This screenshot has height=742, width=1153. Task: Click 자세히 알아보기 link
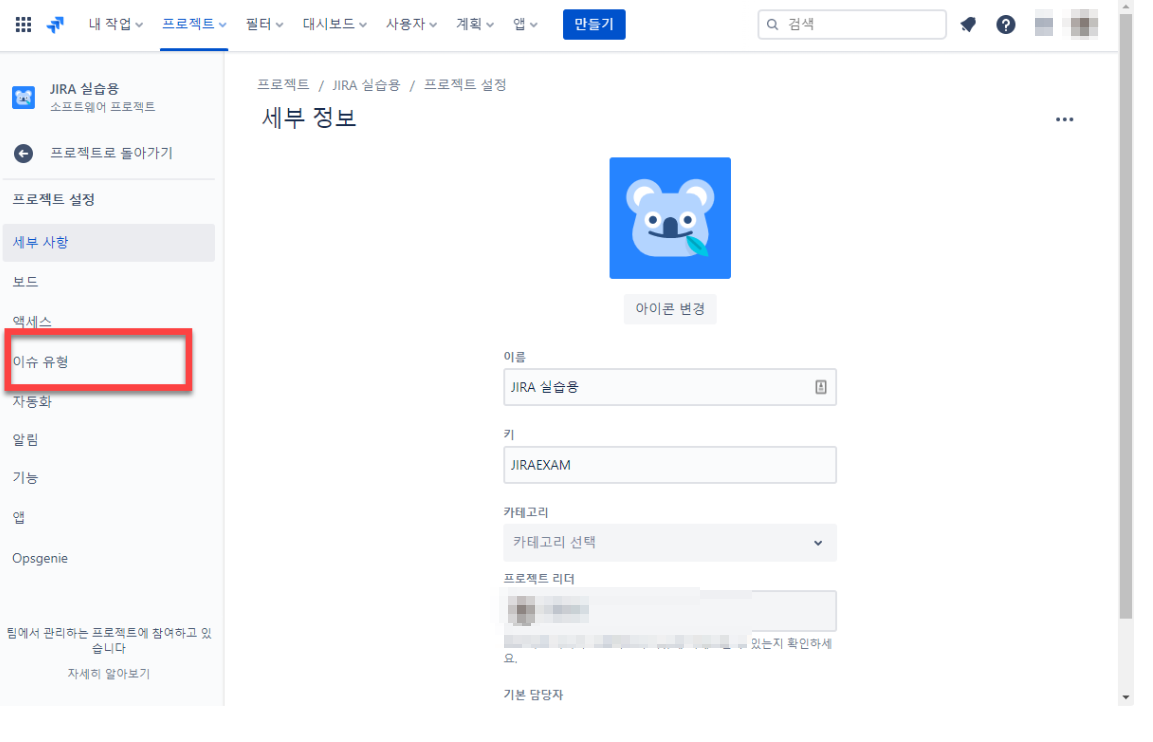point(109,674)
